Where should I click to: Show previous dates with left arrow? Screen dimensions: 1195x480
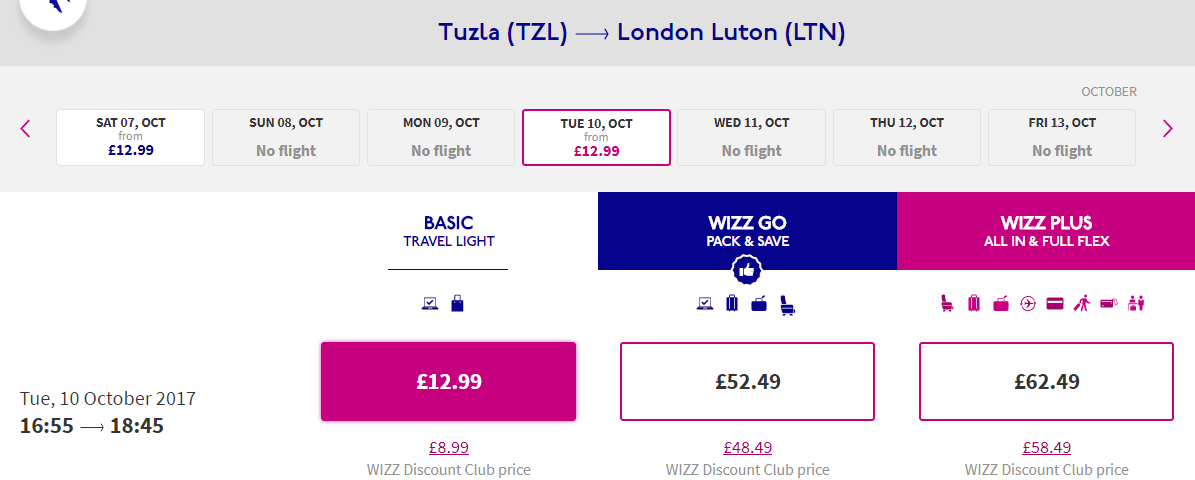pyautogui.click(x=25, y=128)
